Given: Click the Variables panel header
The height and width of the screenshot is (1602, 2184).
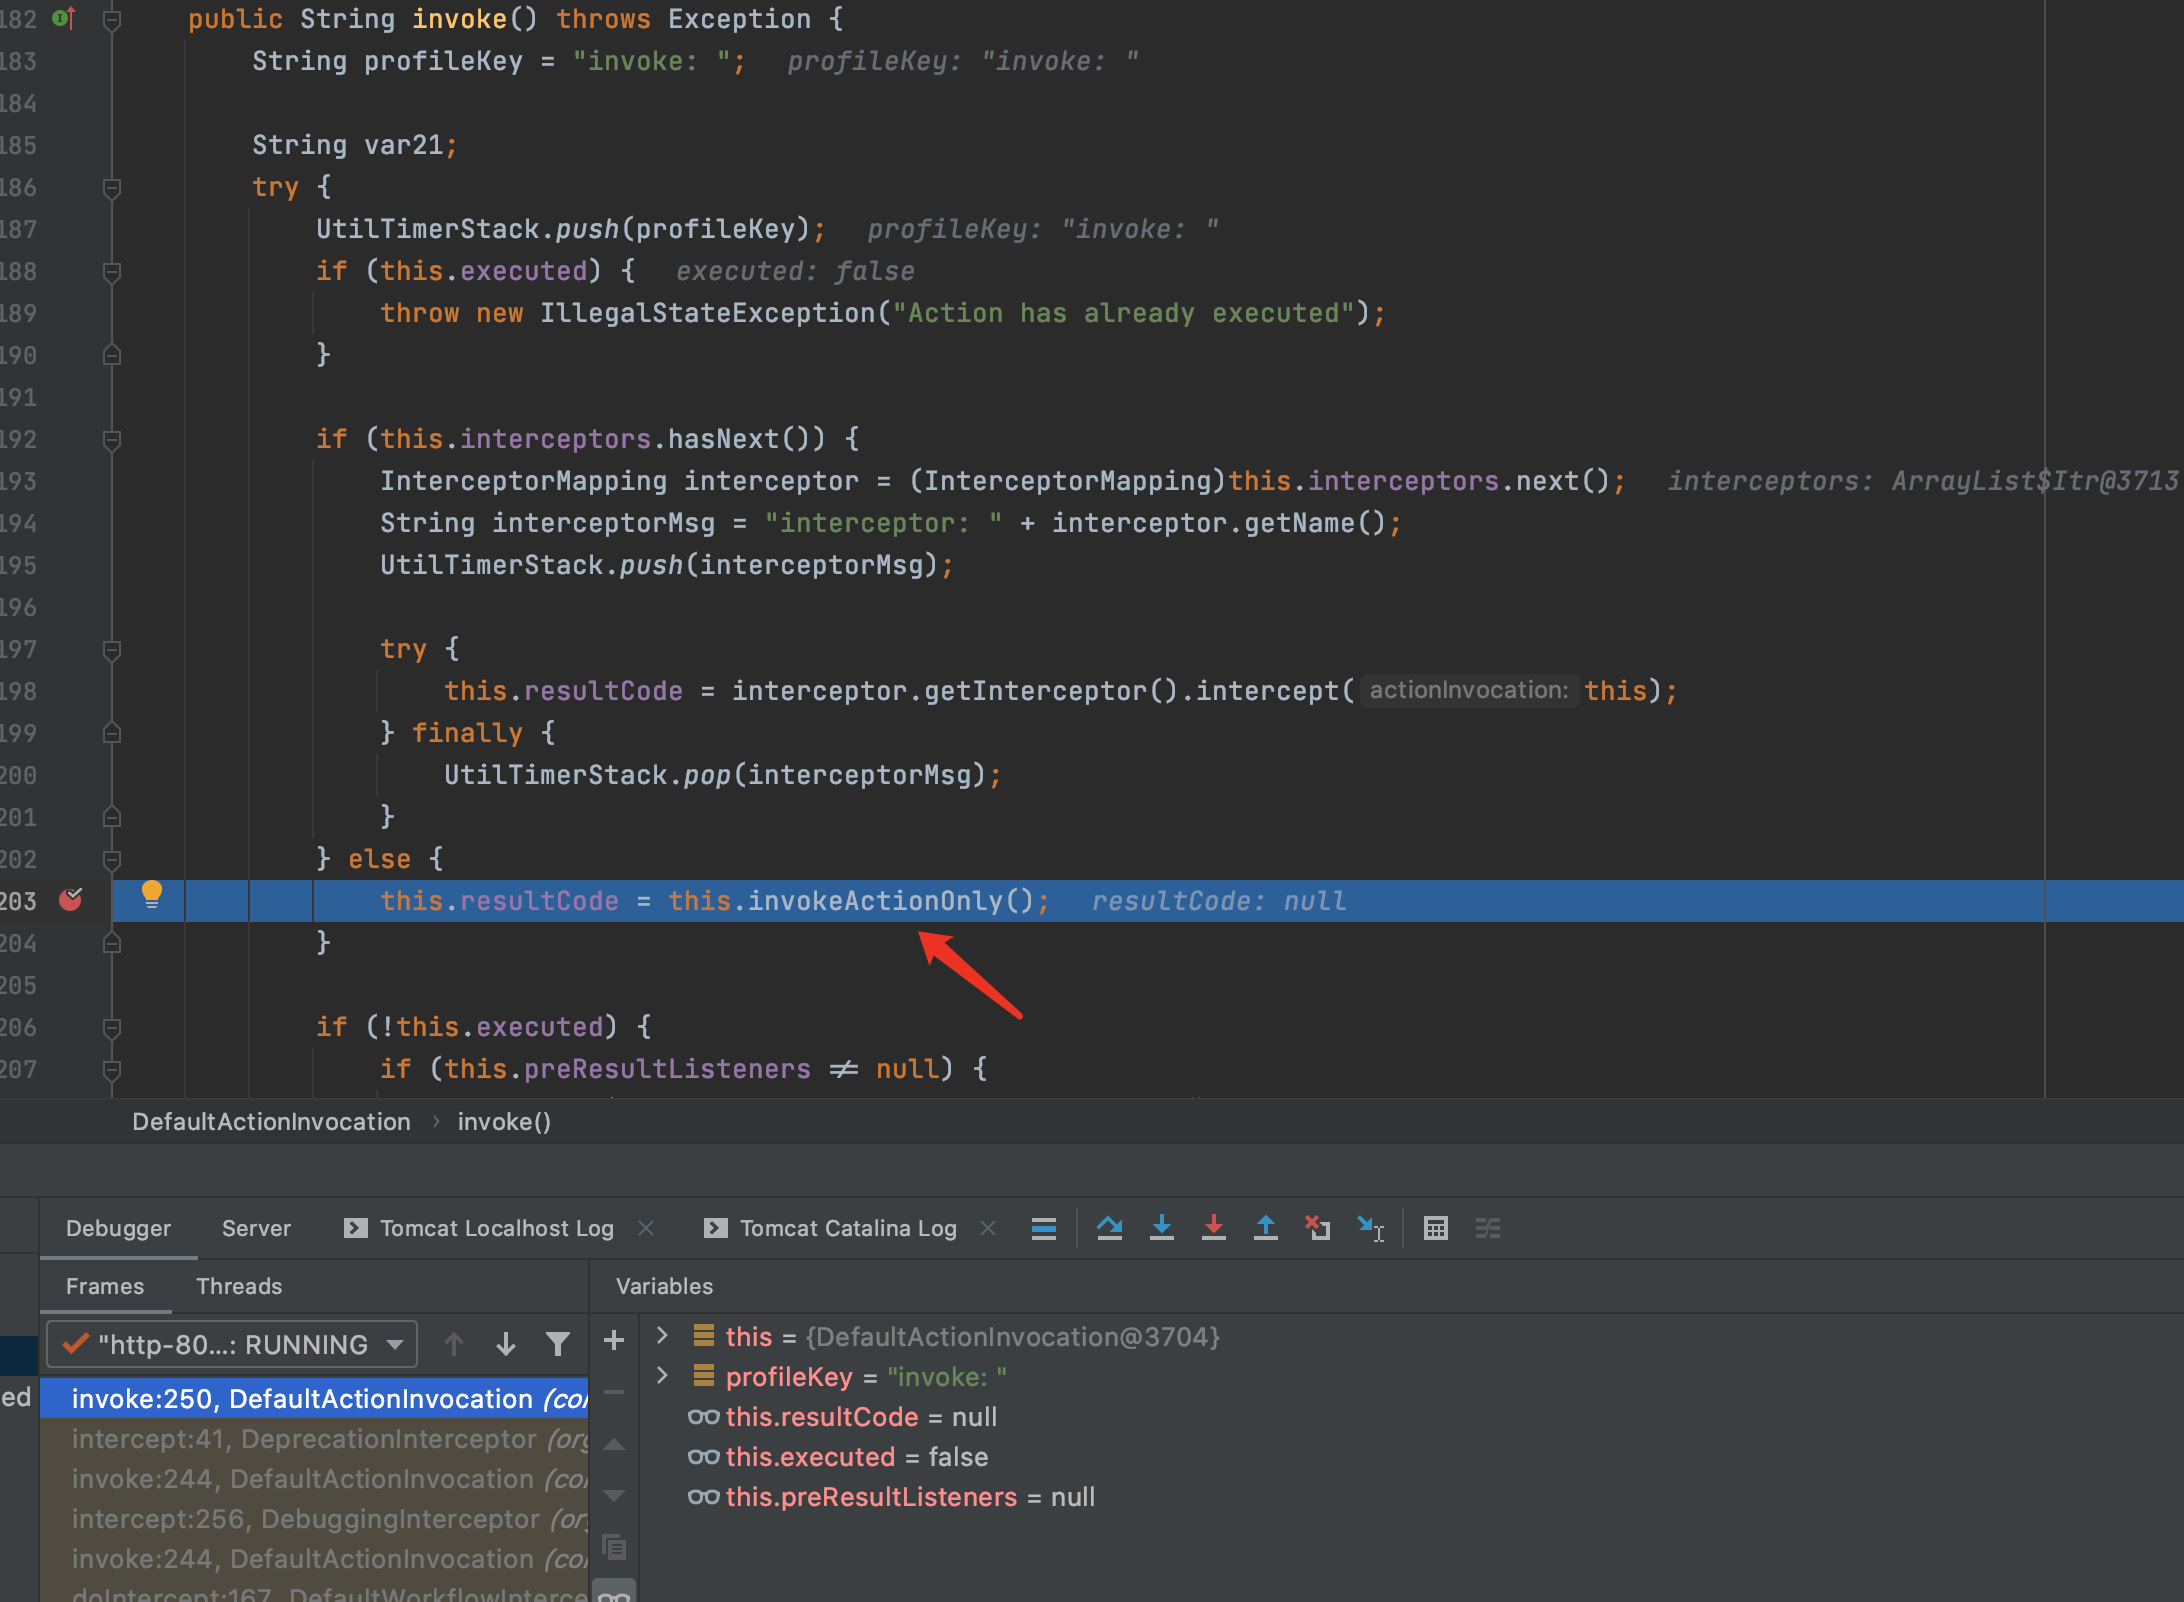Looking at the screenshot, I should [664, 1286].
